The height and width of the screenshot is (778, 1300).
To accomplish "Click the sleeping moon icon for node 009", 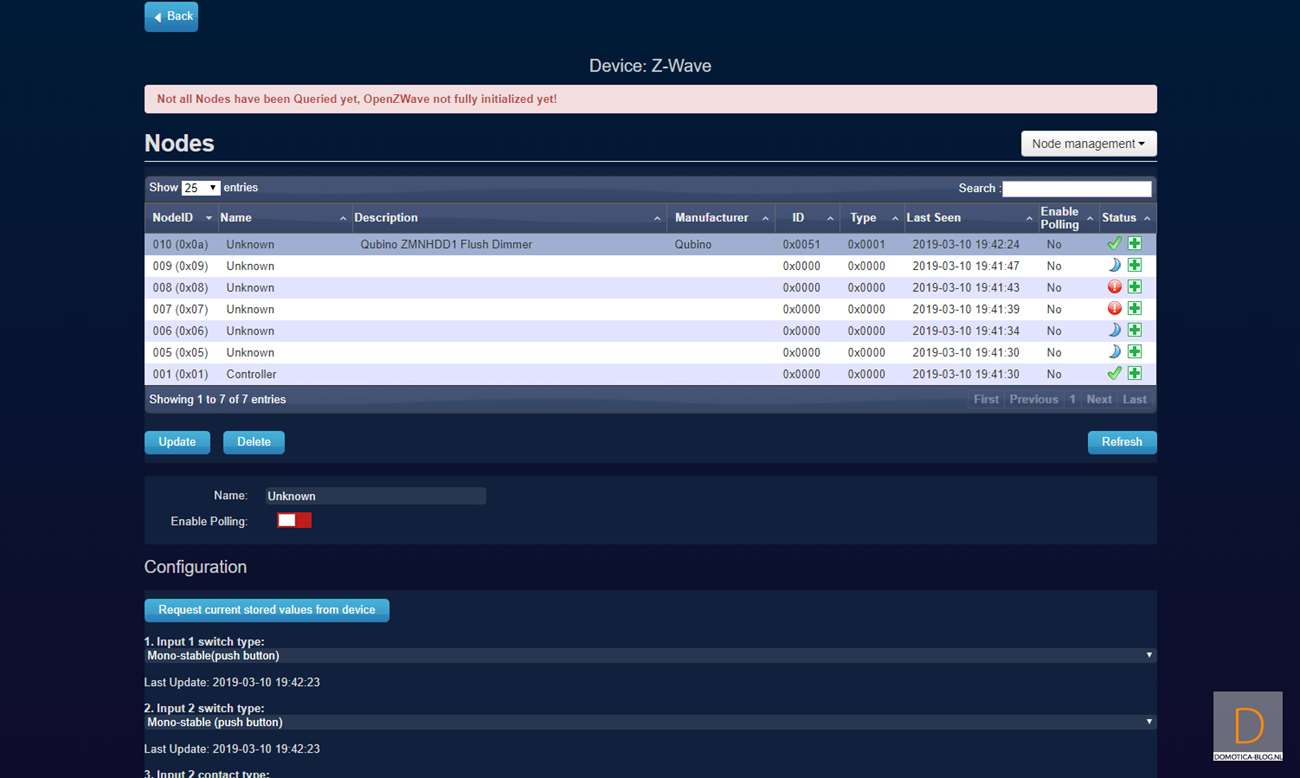I will pyautogui.click(x=1114, y=266).
